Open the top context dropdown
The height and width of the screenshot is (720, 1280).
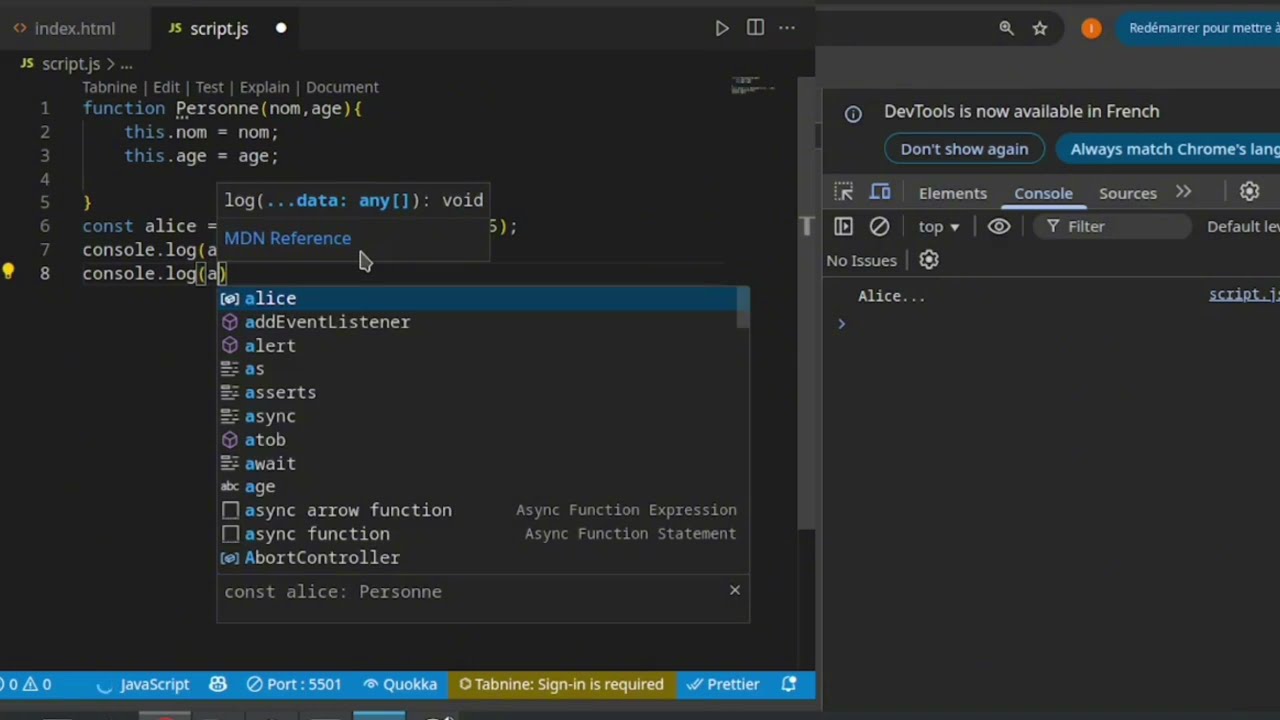coord(939,226)
